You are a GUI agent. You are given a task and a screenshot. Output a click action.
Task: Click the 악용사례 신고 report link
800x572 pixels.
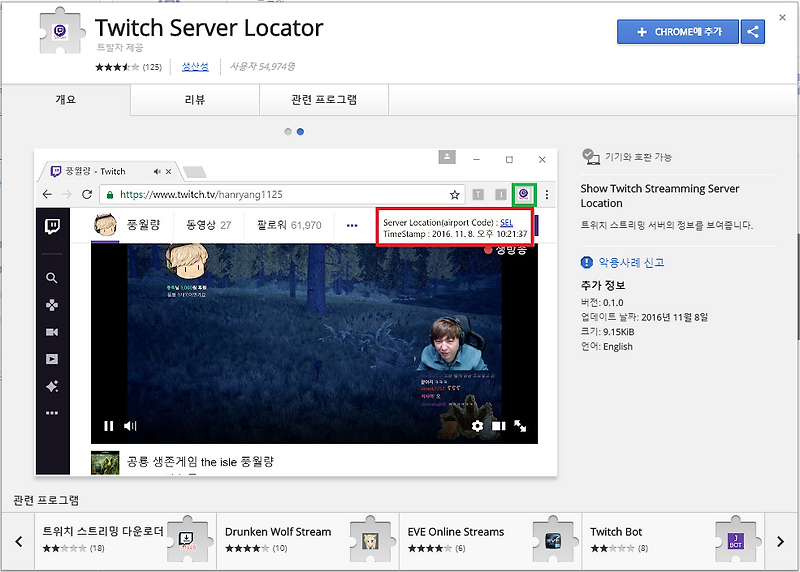coord(631,262)
